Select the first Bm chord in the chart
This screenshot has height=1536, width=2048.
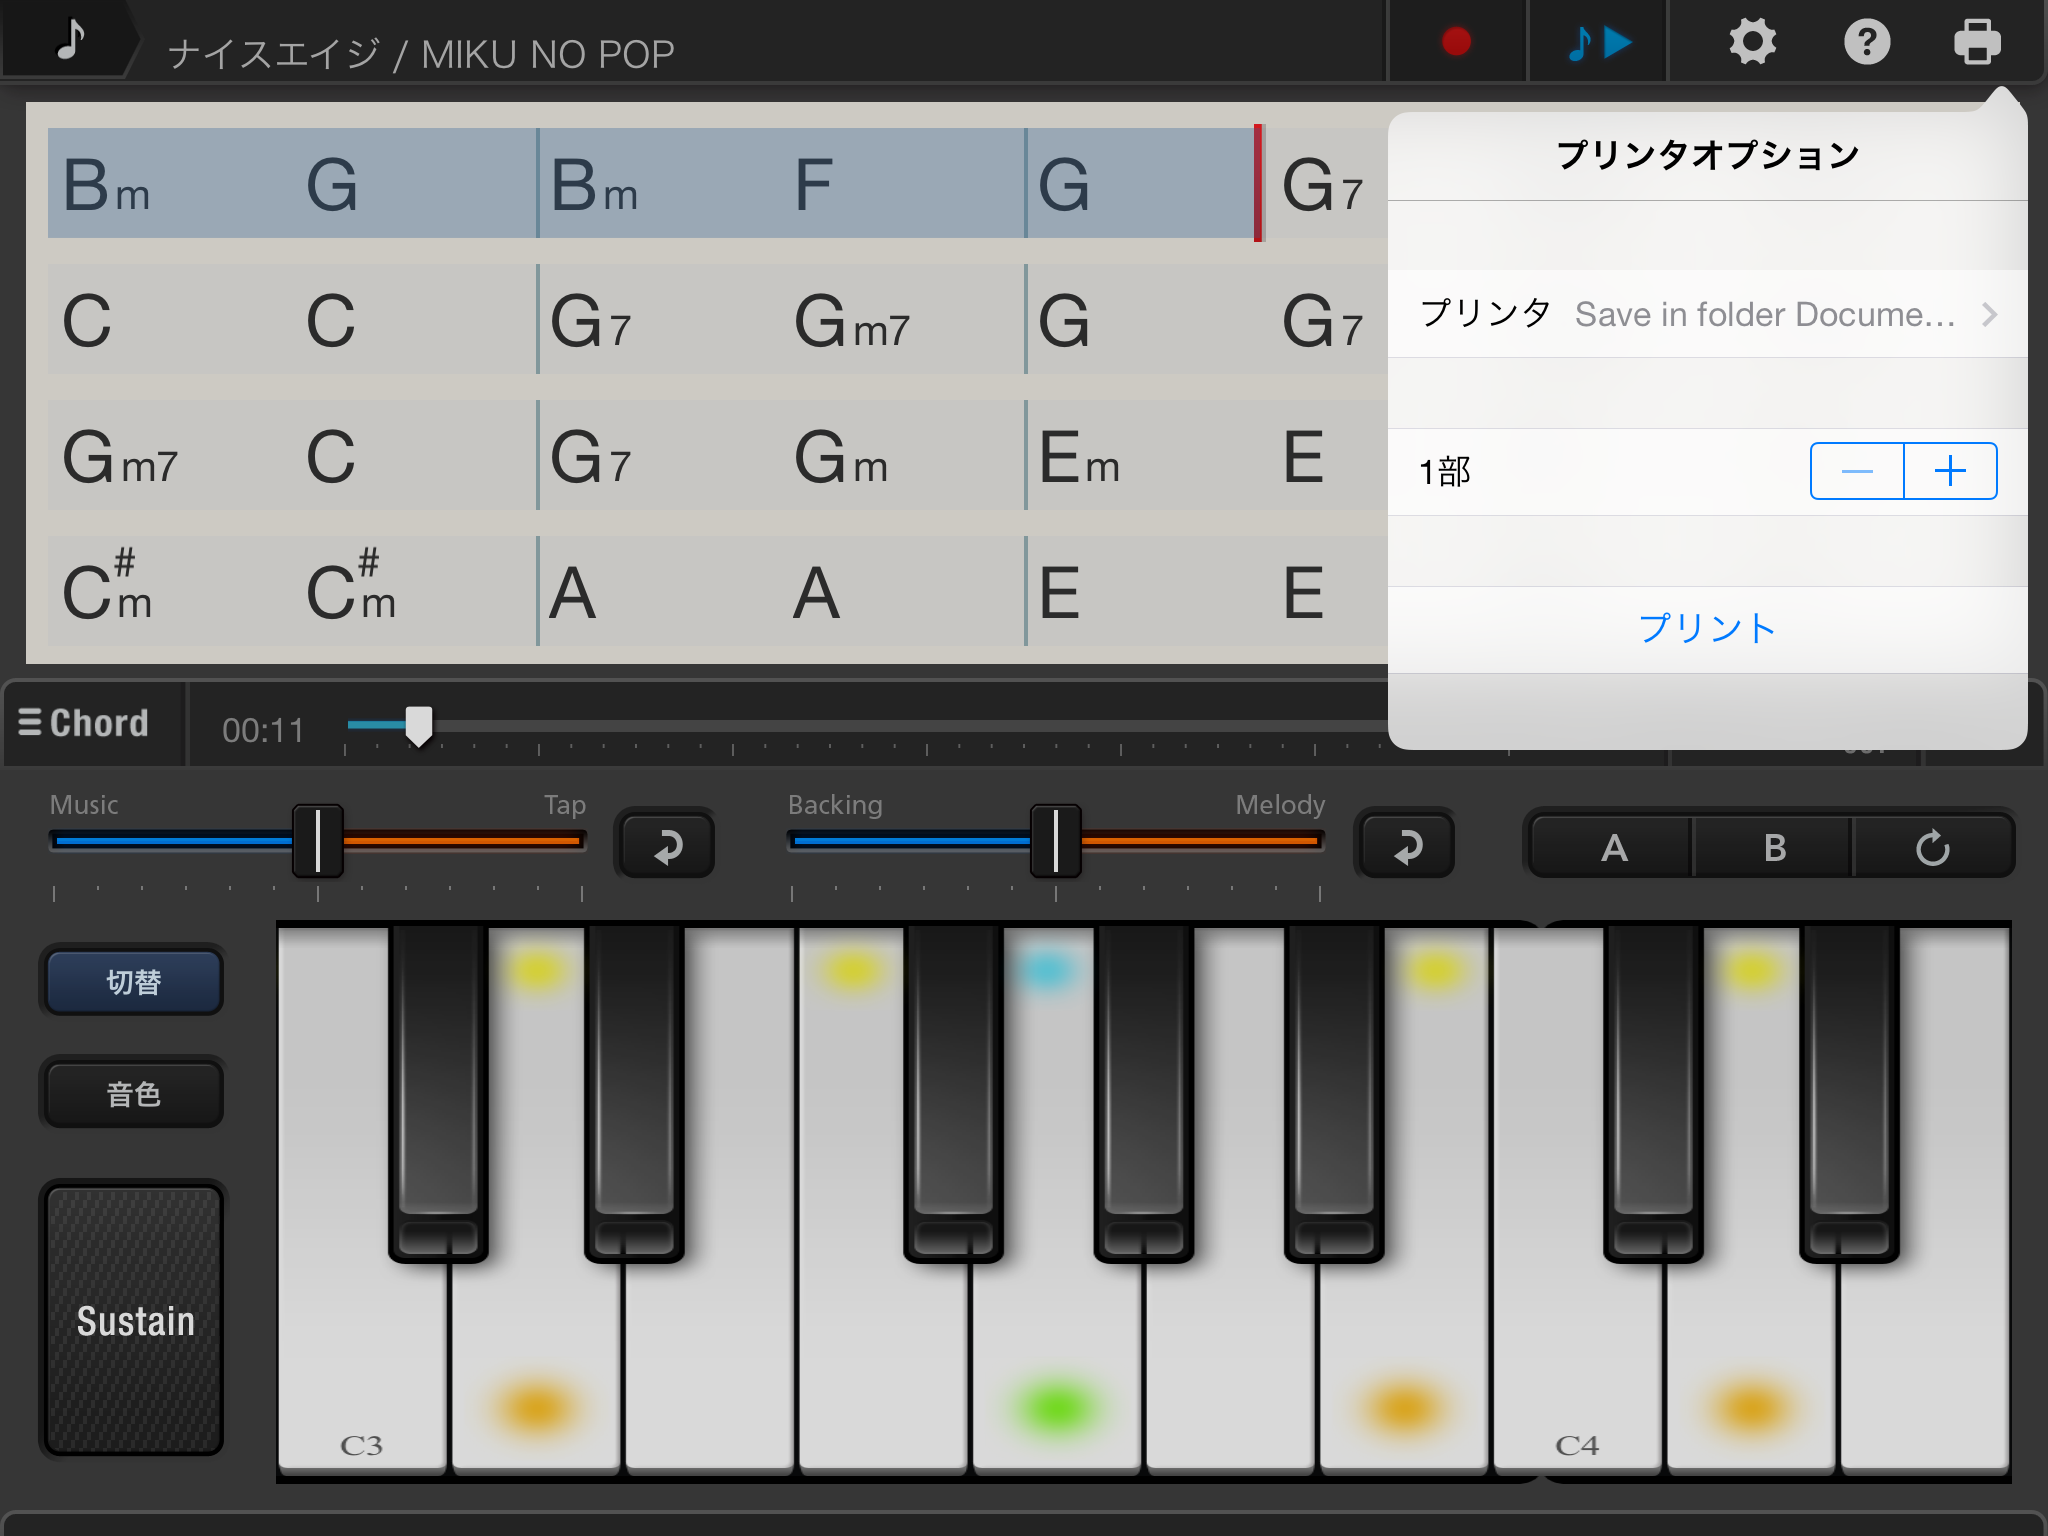[x=106, y=185]
